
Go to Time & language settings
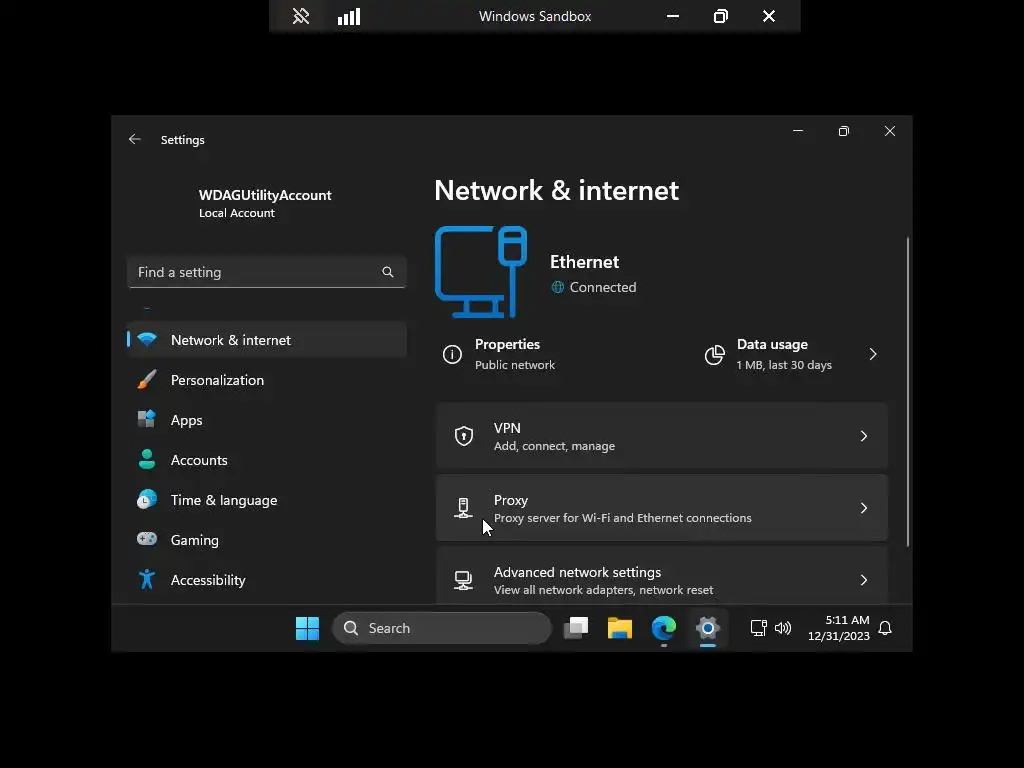click(x=266, y=500)
